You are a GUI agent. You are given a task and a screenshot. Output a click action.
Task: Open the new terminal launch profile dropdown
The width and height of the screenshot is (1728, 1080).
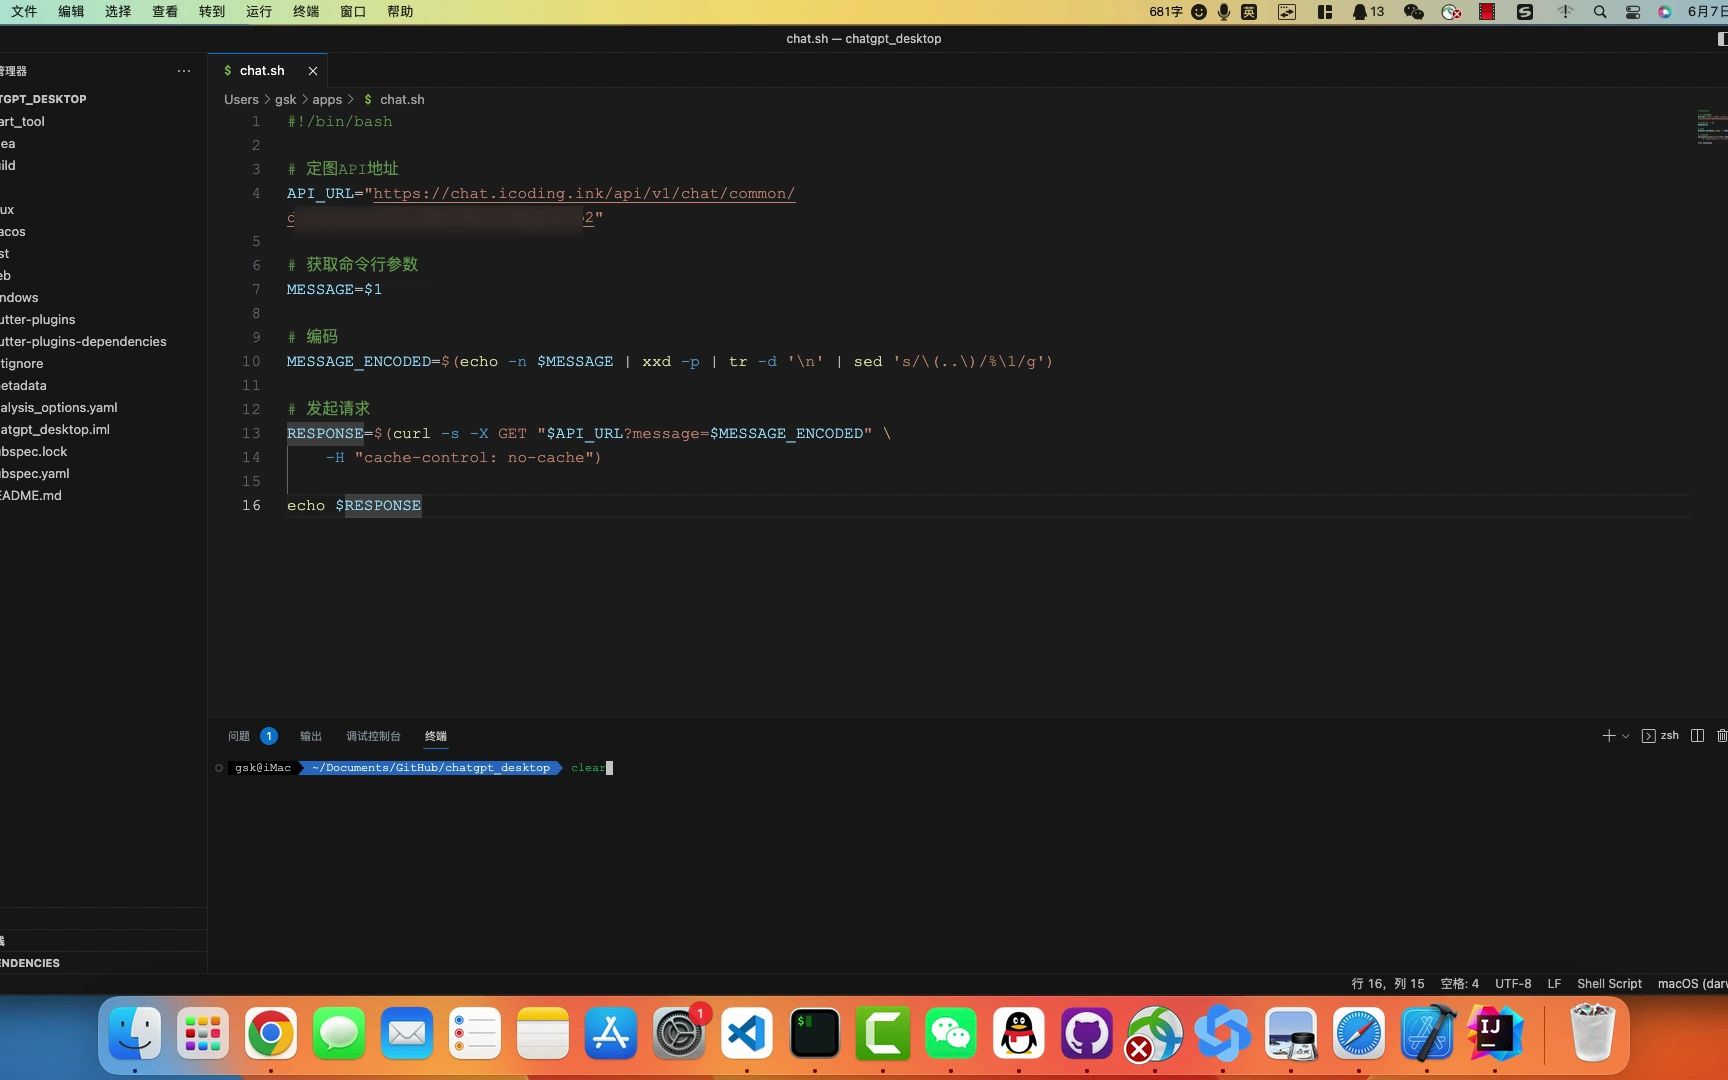(1625, 736)
